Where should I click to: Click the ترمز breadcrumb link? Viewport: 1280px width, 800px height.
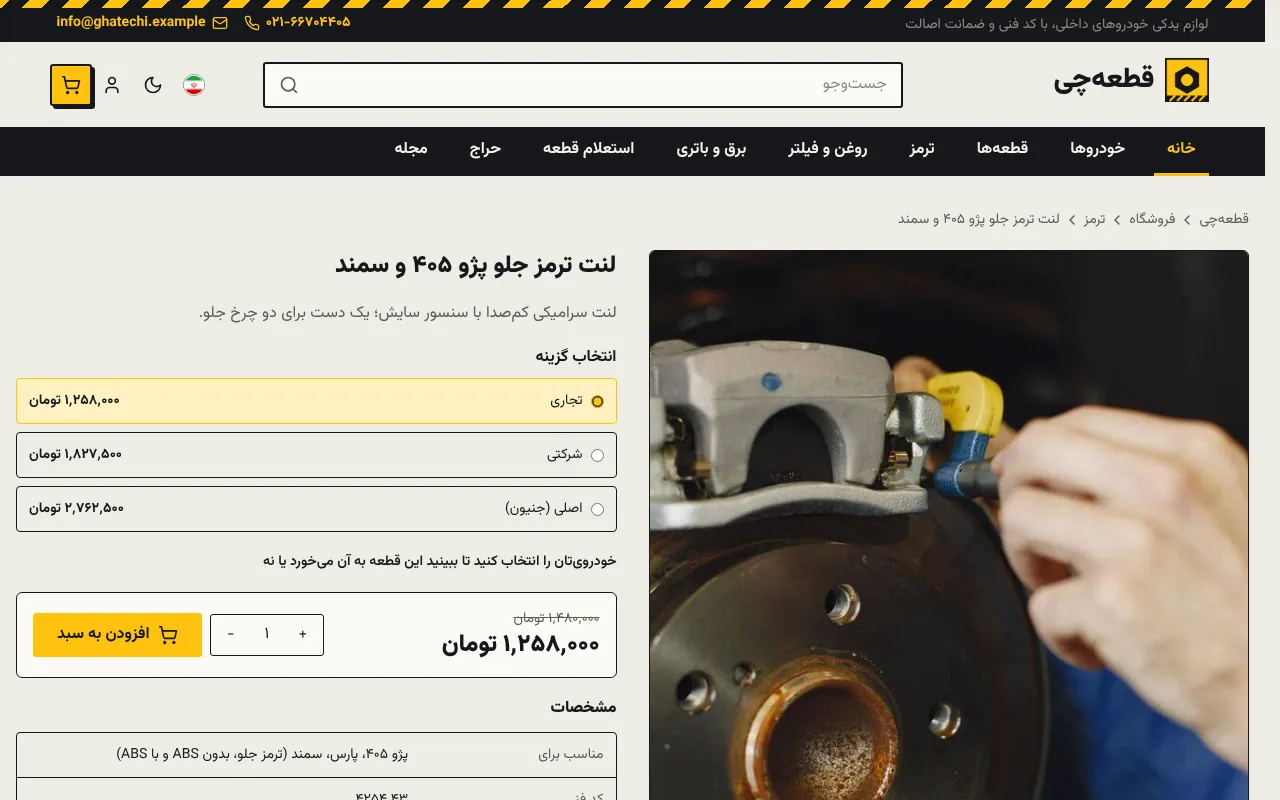click(1095, 219)
